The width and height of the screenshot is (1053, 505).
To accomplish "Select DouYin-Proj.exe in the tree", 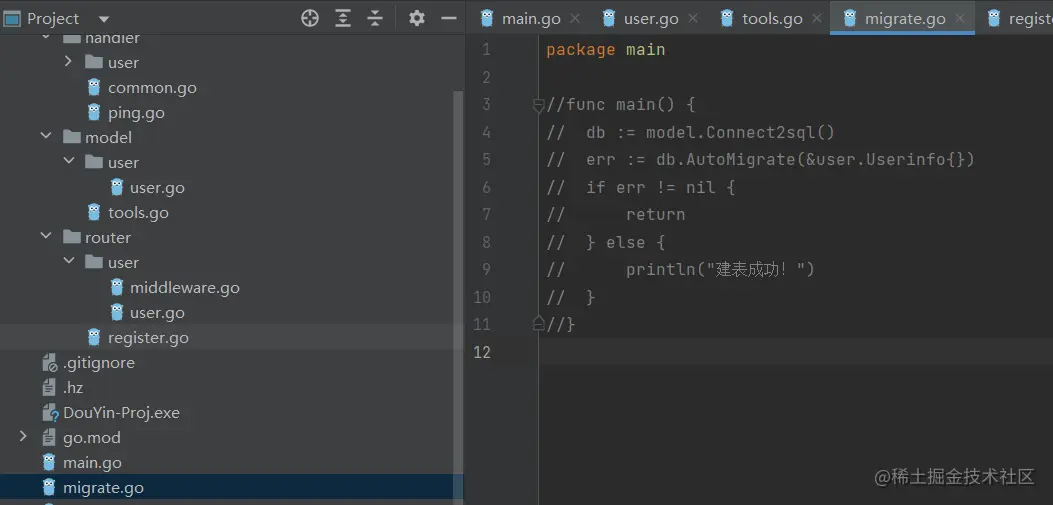I will (x=122, y=412).
